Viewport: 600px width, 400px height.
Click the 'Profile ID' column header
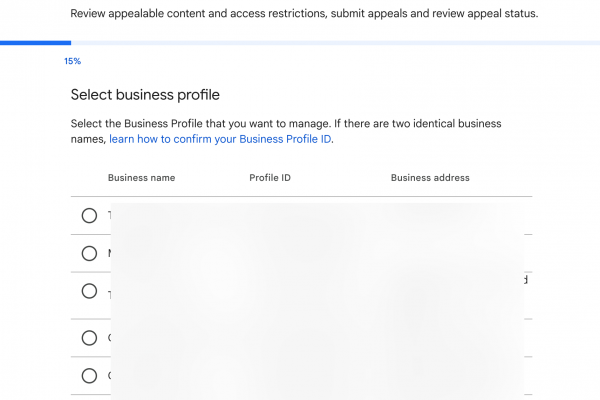[270, 178]
